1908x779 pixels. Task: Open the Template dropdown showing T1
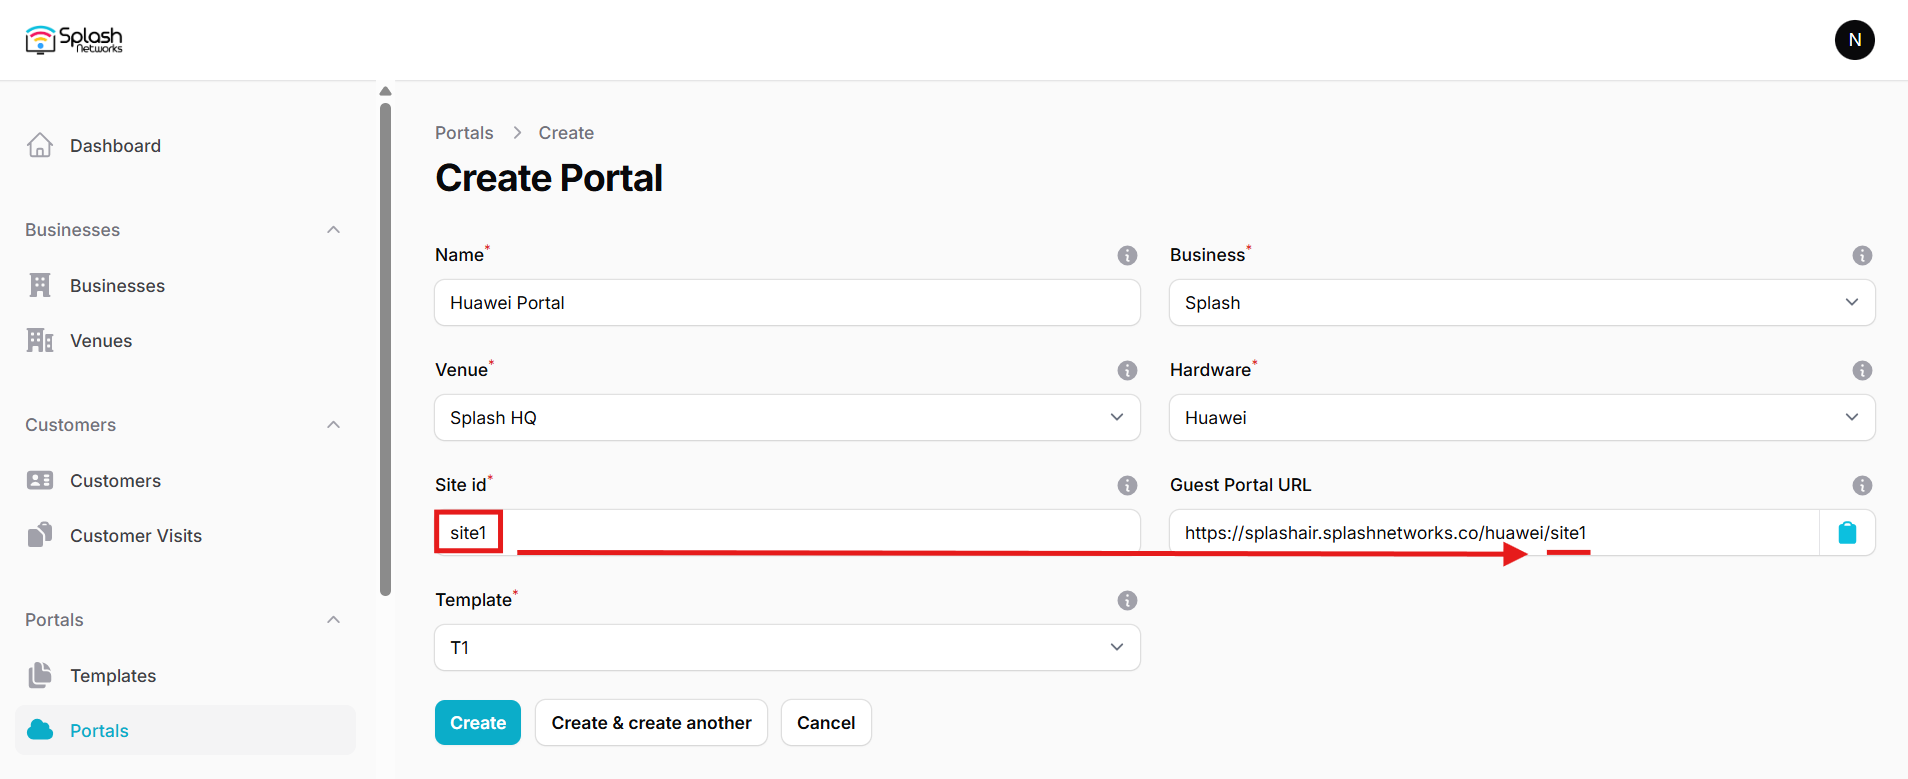pyautogui.click(x=787, y=648)
